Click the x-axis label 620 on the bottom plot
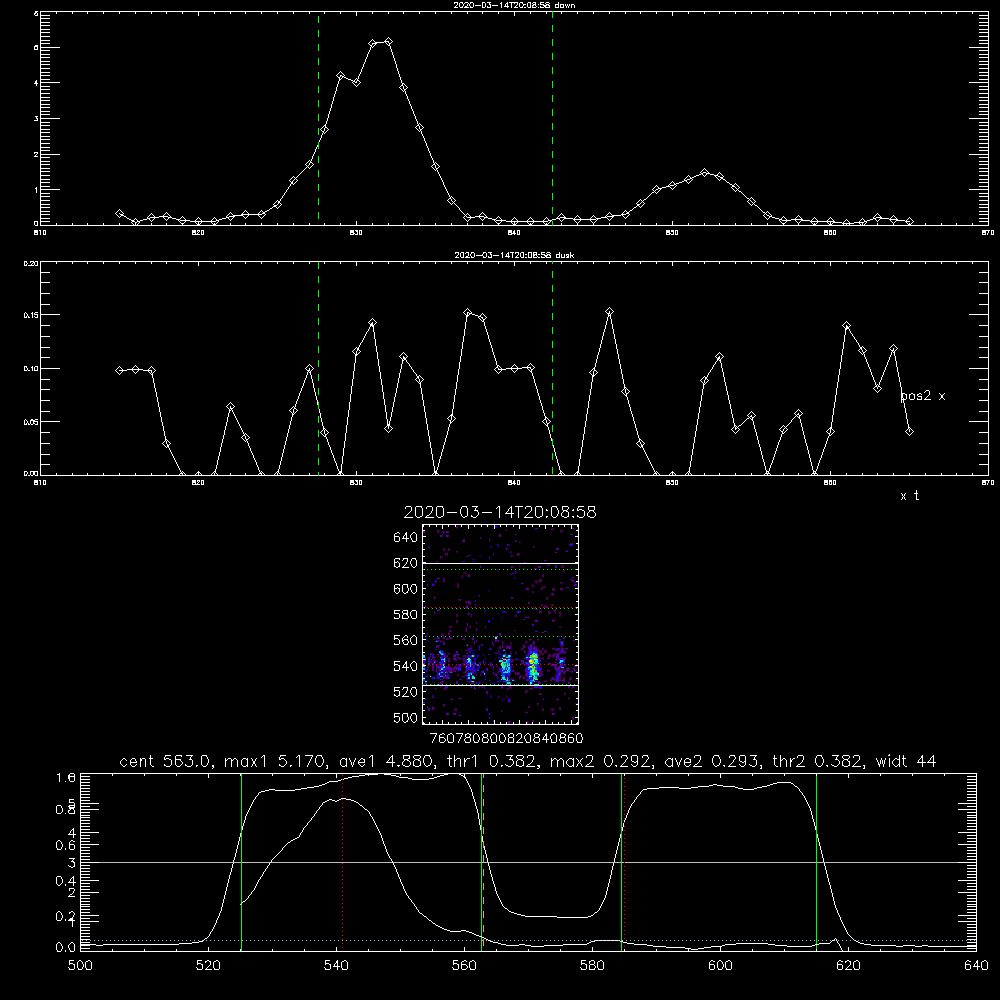The height and width of the screenshot is (1000, 1000). [x=848, y=966]
